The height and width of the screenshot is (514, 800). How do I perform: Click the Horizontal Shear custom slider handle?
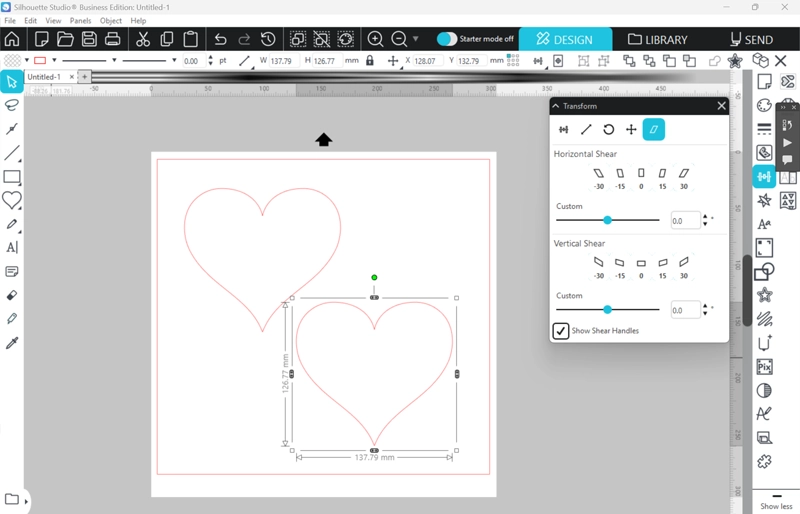click(x=607, y=220)
